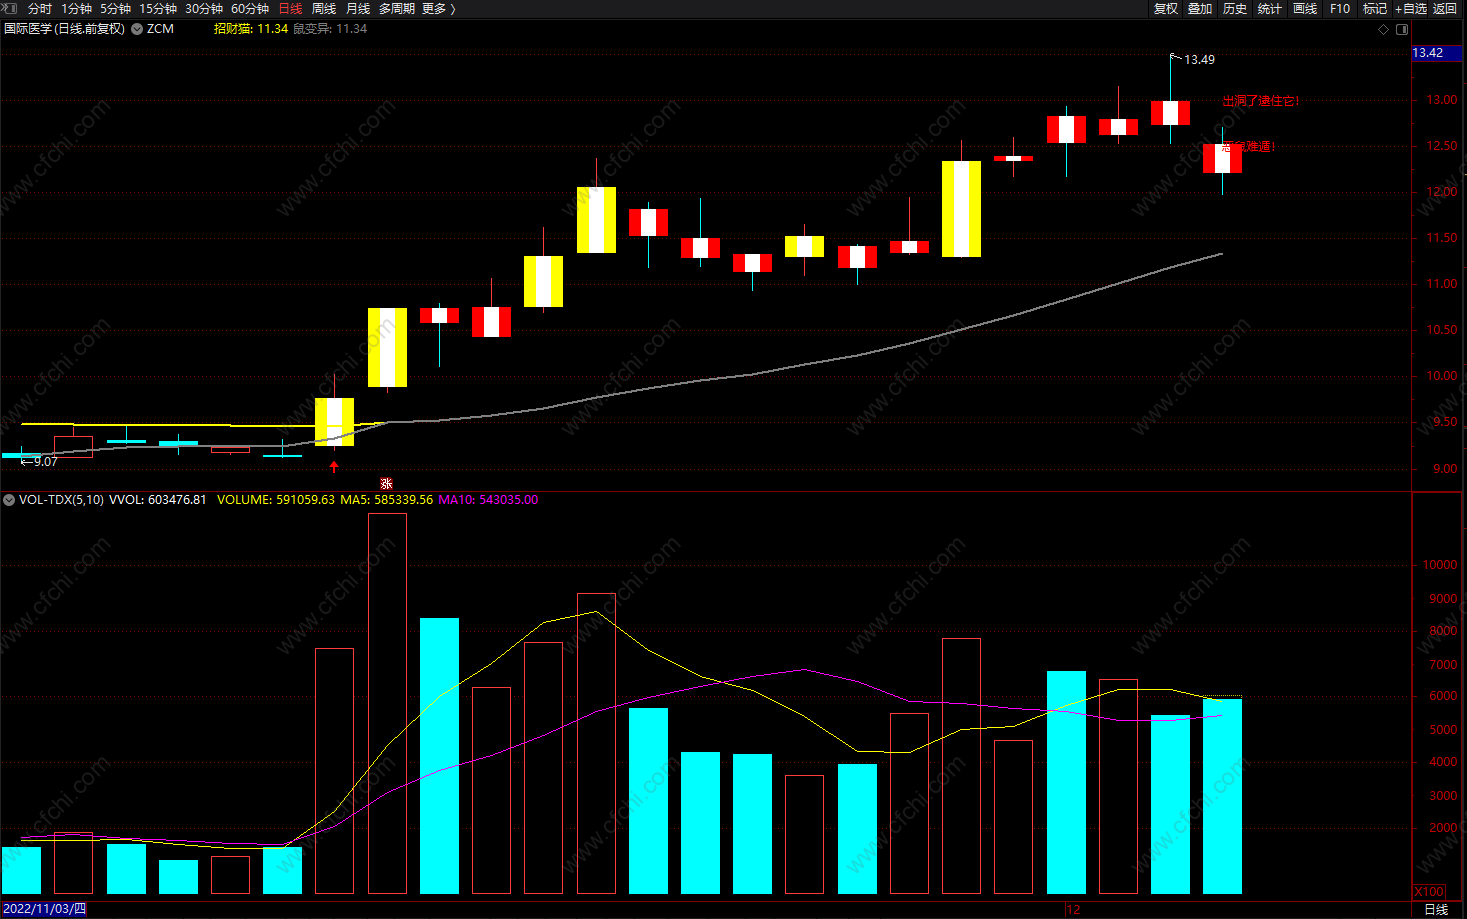
Task: Open F10 company information
Action: point(1340,9)
